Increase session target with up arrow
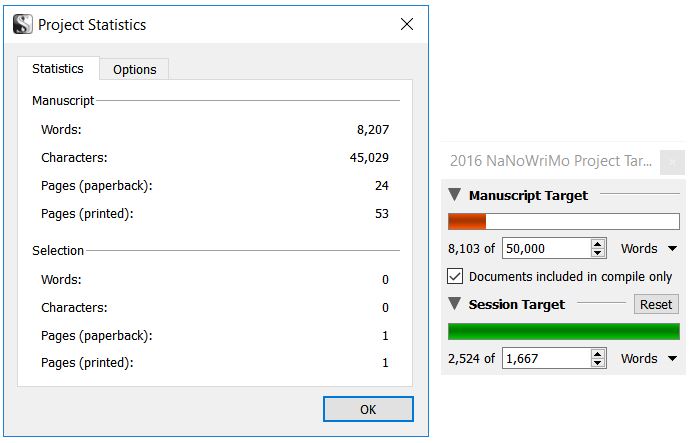Image resolution: width=693 pixels, height=443 pixels. (x=598, y=354)
